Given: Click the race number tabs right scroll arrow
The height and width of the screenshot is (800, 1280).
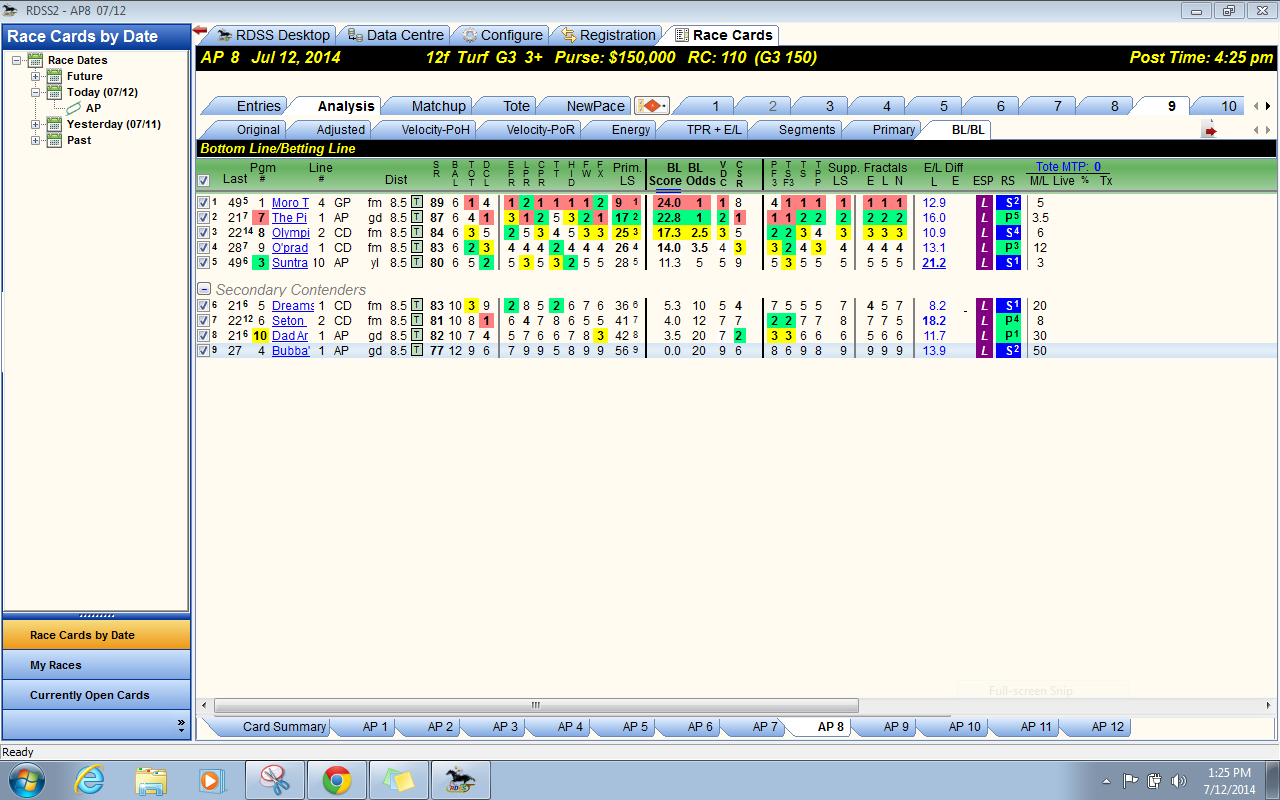Looking at the screenshot, I should (1269, 106).
